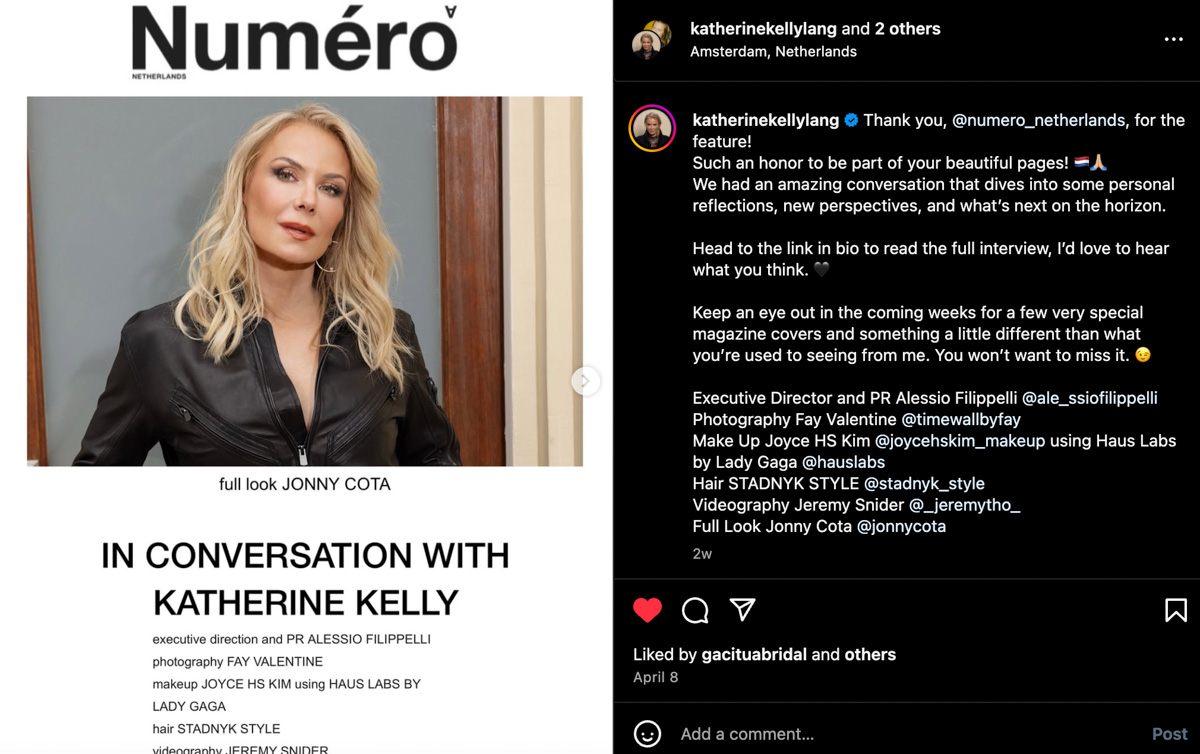Unlike the post with the red heart
Viewport: 1200px width, 754px height.
click(647, 609)
